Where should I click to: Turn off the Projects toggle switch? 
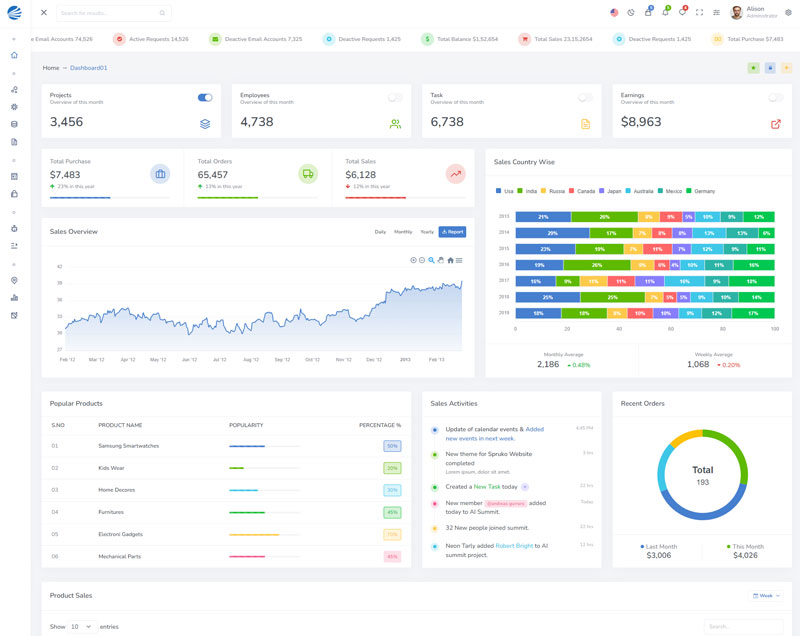point(205,98)
